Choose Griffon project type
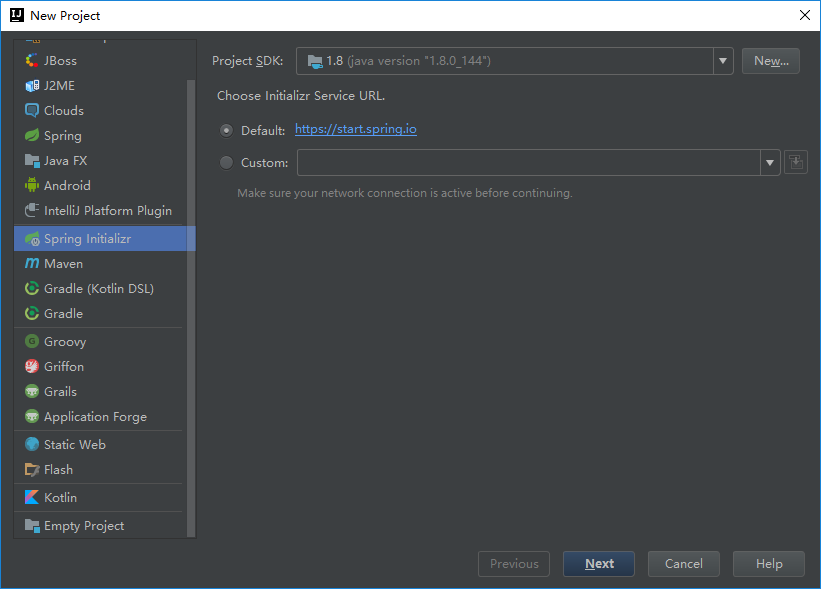The height and width of the screenshot is (589, 821). coord(100,366)
